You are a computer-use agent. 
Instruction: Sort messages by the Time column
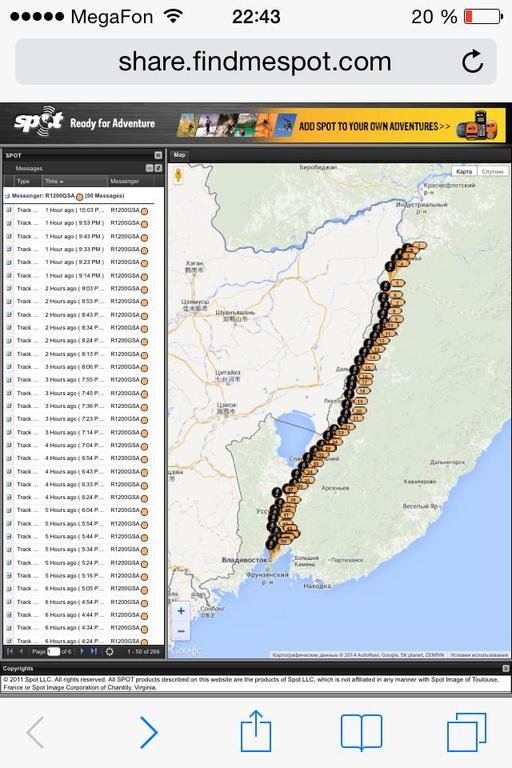[x=74, y=181]
